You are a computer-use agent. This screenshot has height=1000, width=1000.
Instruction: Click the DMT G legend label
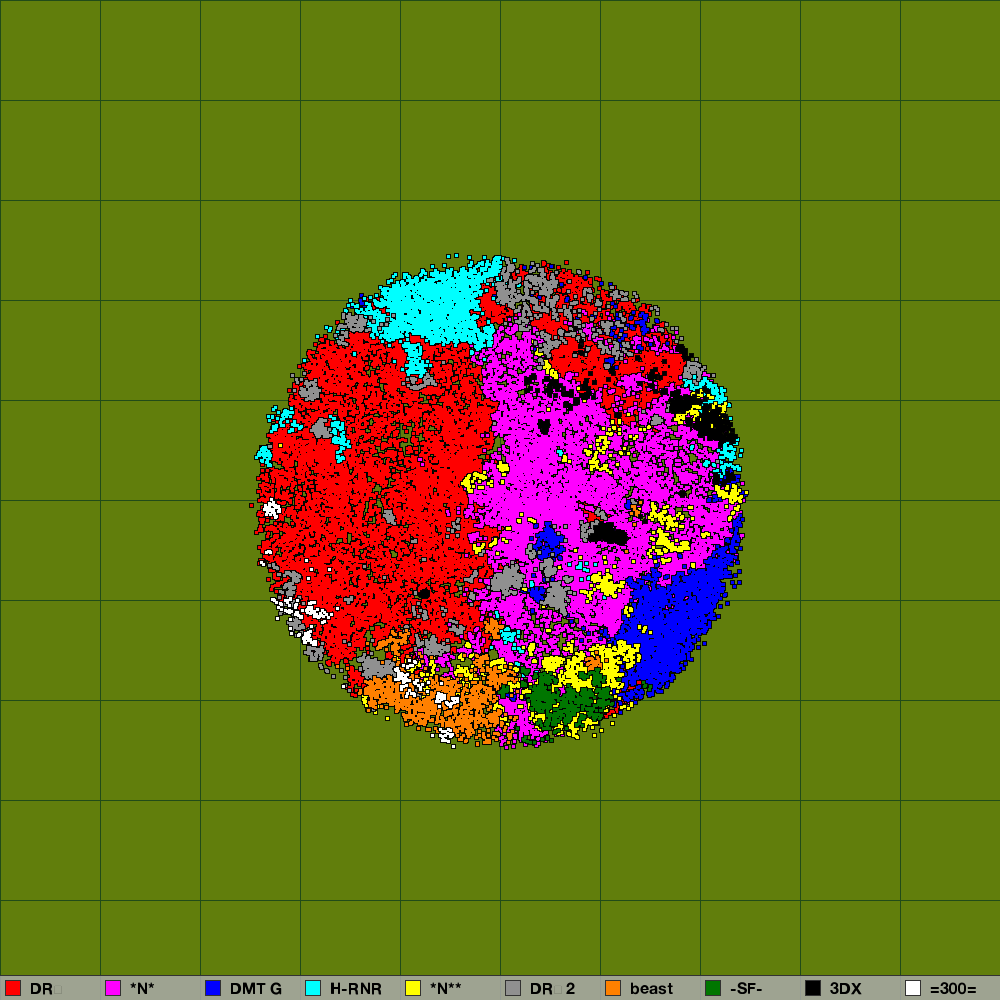256,989
